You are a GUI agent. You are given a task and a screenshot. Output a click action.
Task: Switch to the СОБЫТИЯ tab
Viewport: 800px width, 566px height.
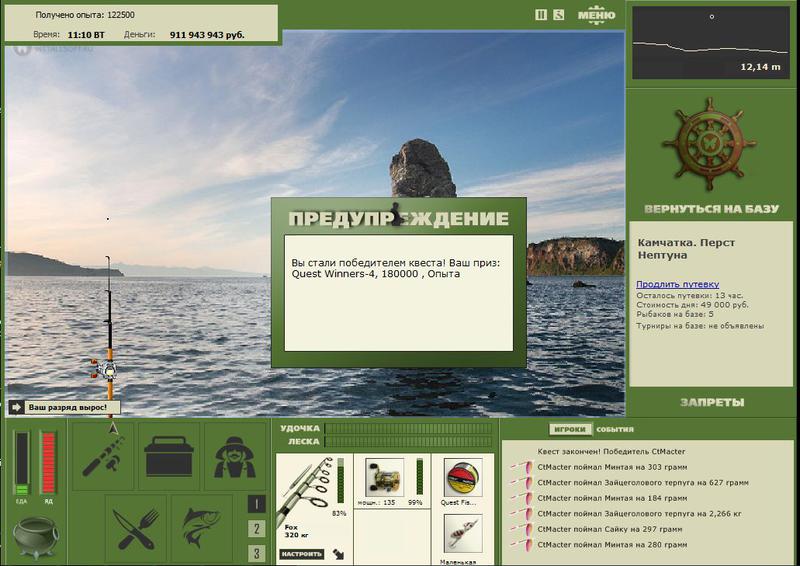click(615, 429)
